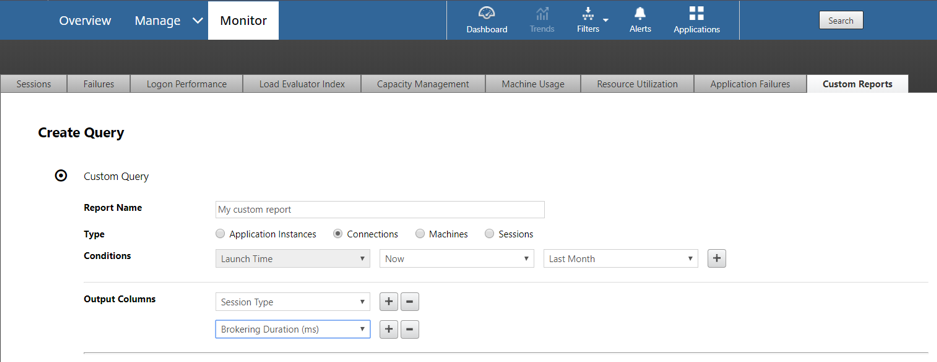
Task: Open the Brokering Duration (ms) dropdown
Action: click(292, 329)
